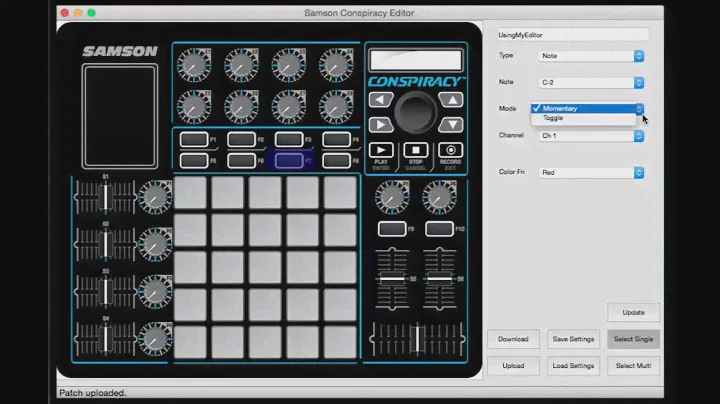Click the down arrow navigation button
The width and height of the screenshot is (720, 404).
point(451,125)
